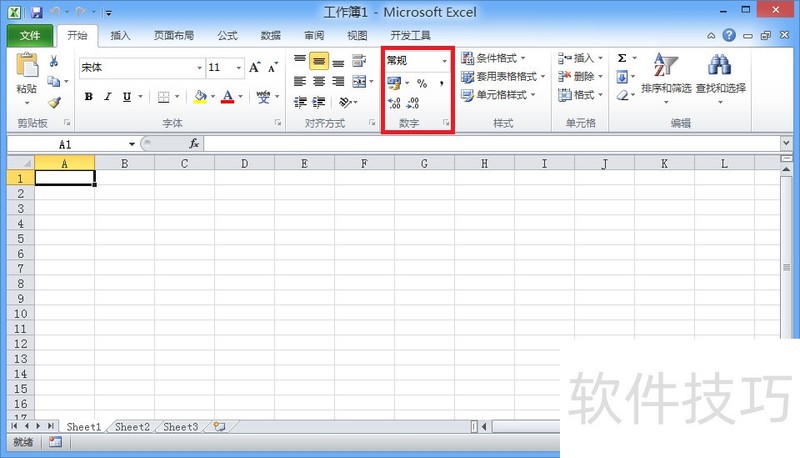Open 套用表格格式 table format menu
800x458 pixels.
[x=503, y=77]
